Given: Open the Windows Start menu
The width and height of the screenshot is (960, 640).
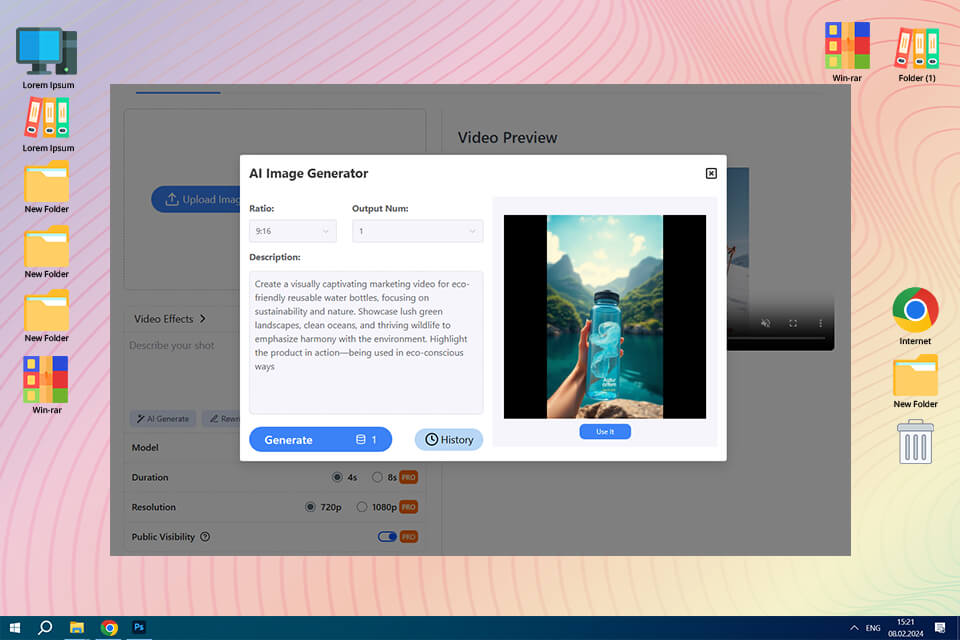Looking at the screenshot, I should click(15, 627).
